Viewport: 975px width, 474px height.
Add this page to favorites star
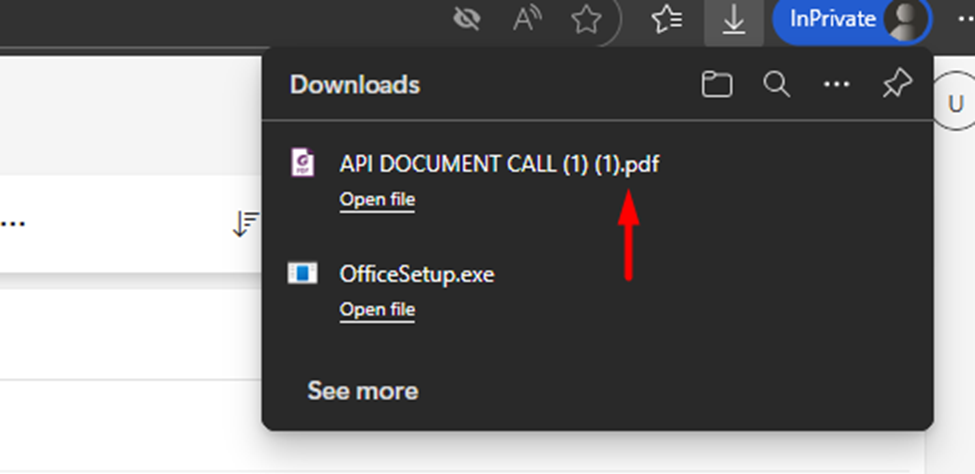(x=586, y=20)
